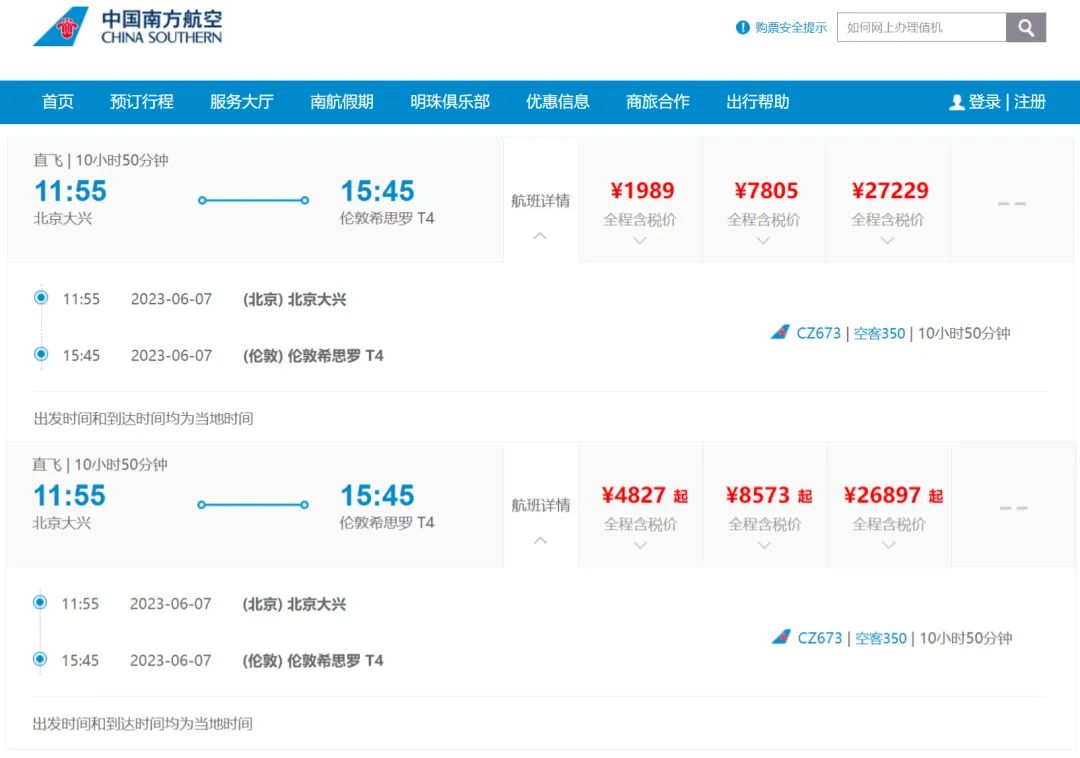Focus the 如何网上办理值机 search field
This screenshot has width=1080, height=758.
920,28
